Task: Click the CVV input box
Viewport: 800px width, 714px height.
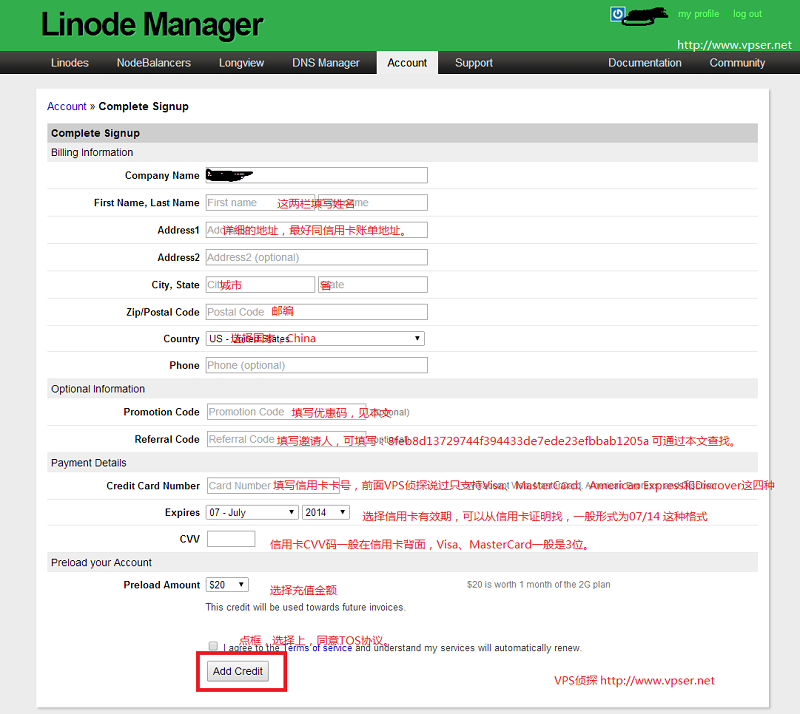Action: (231, 539)
